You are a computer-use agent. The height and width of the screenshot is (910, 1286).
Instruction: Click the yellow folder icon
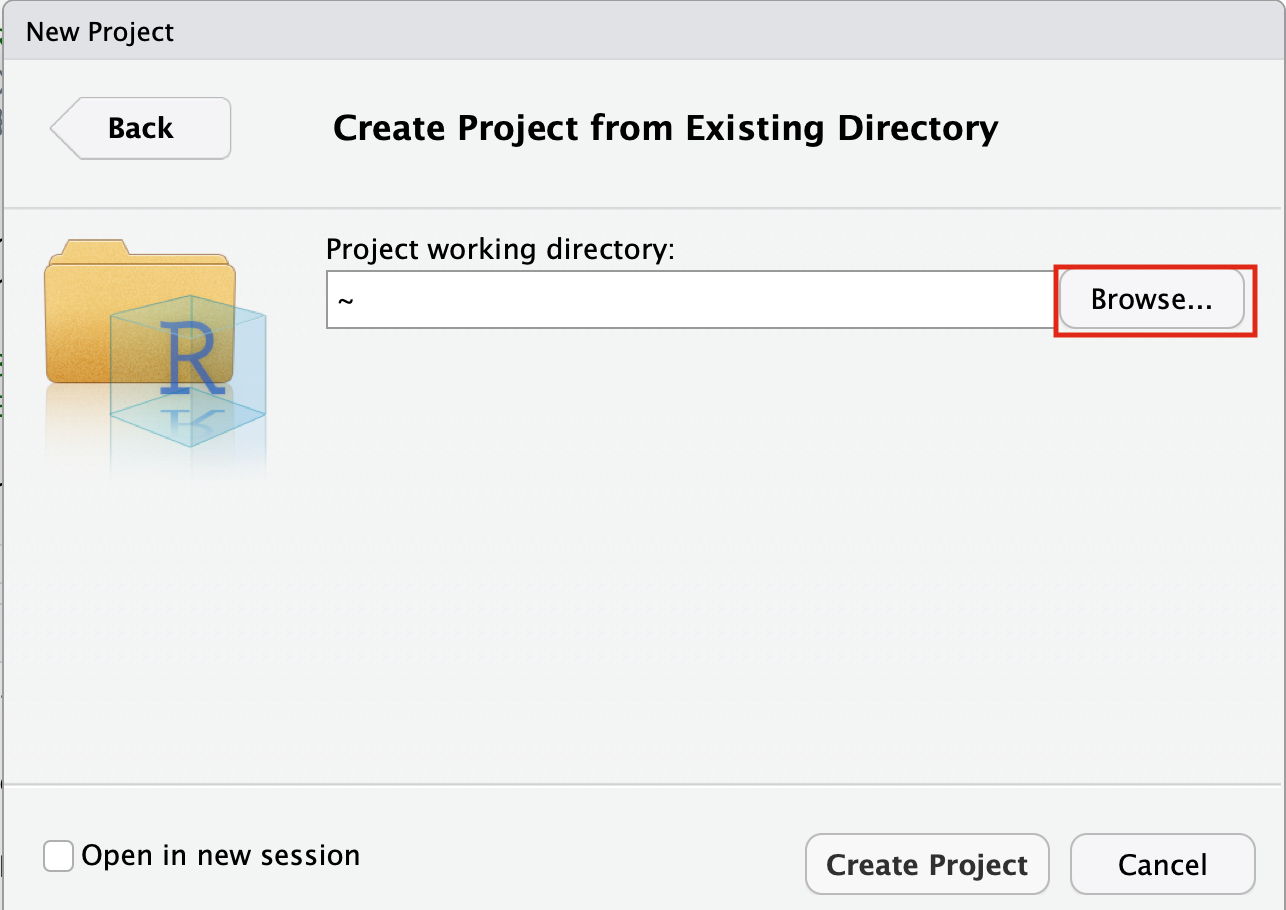(x=90, y=320)
